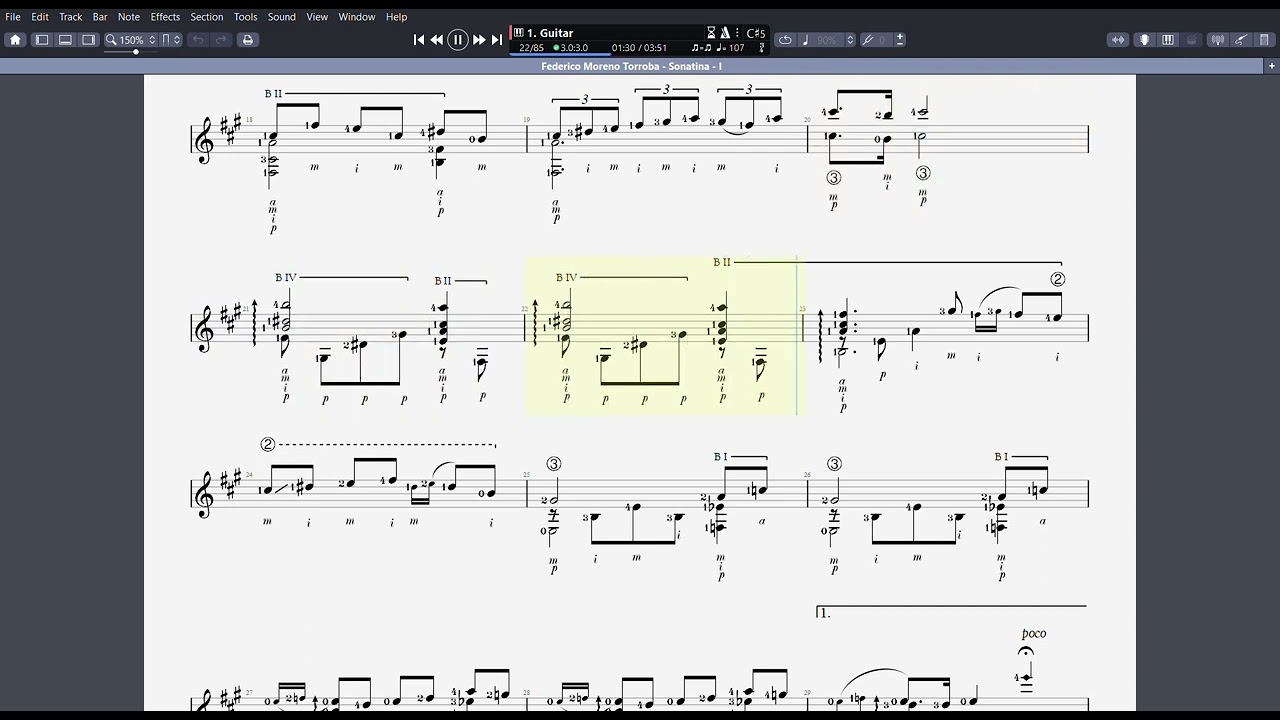
Task: Show the guitar fretboard panel icon
Action: point(1144,40)
